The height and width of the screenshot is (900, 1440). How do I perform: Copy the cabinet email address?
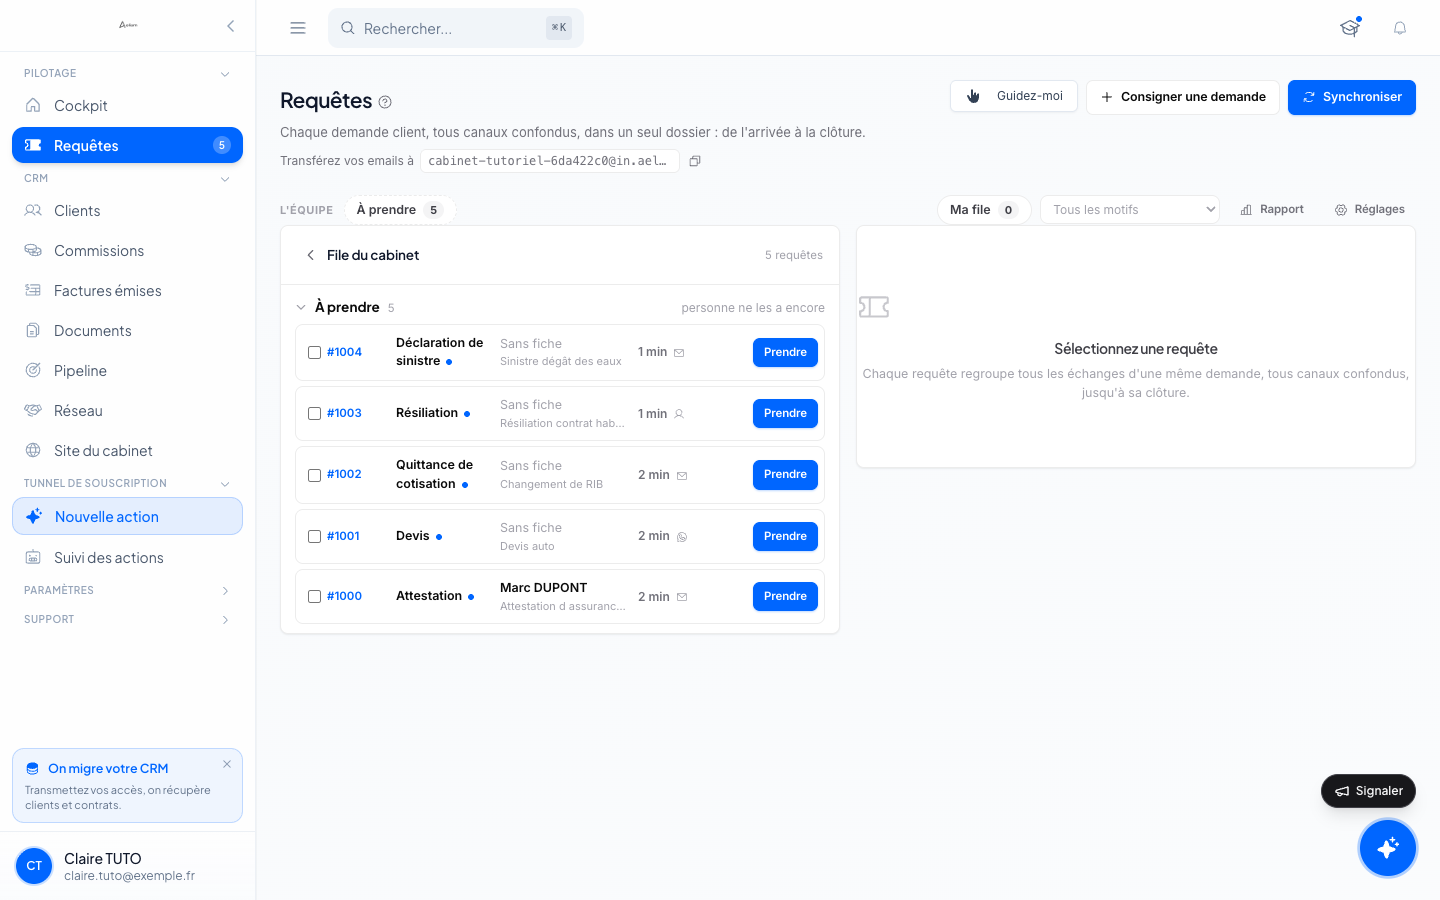click(695, 161)
